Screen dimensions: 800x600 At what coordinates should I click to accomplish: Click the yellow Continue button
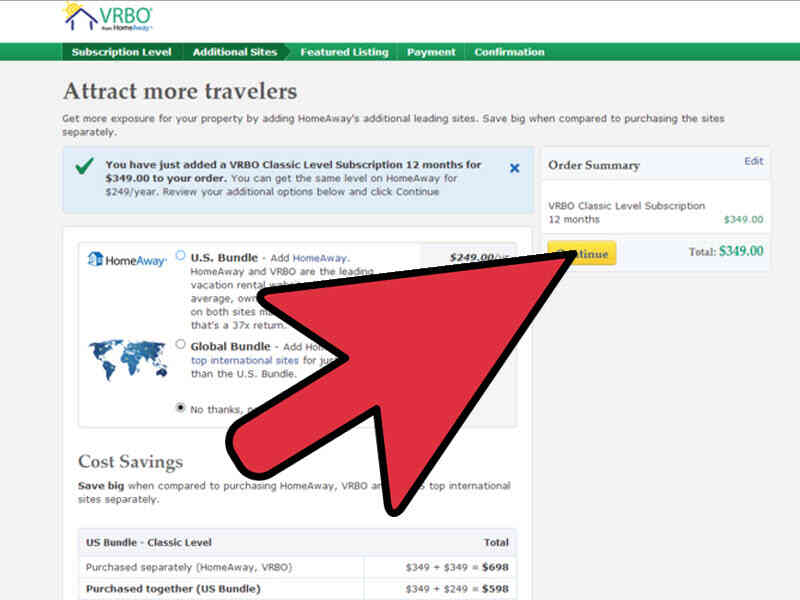point(582,253)
